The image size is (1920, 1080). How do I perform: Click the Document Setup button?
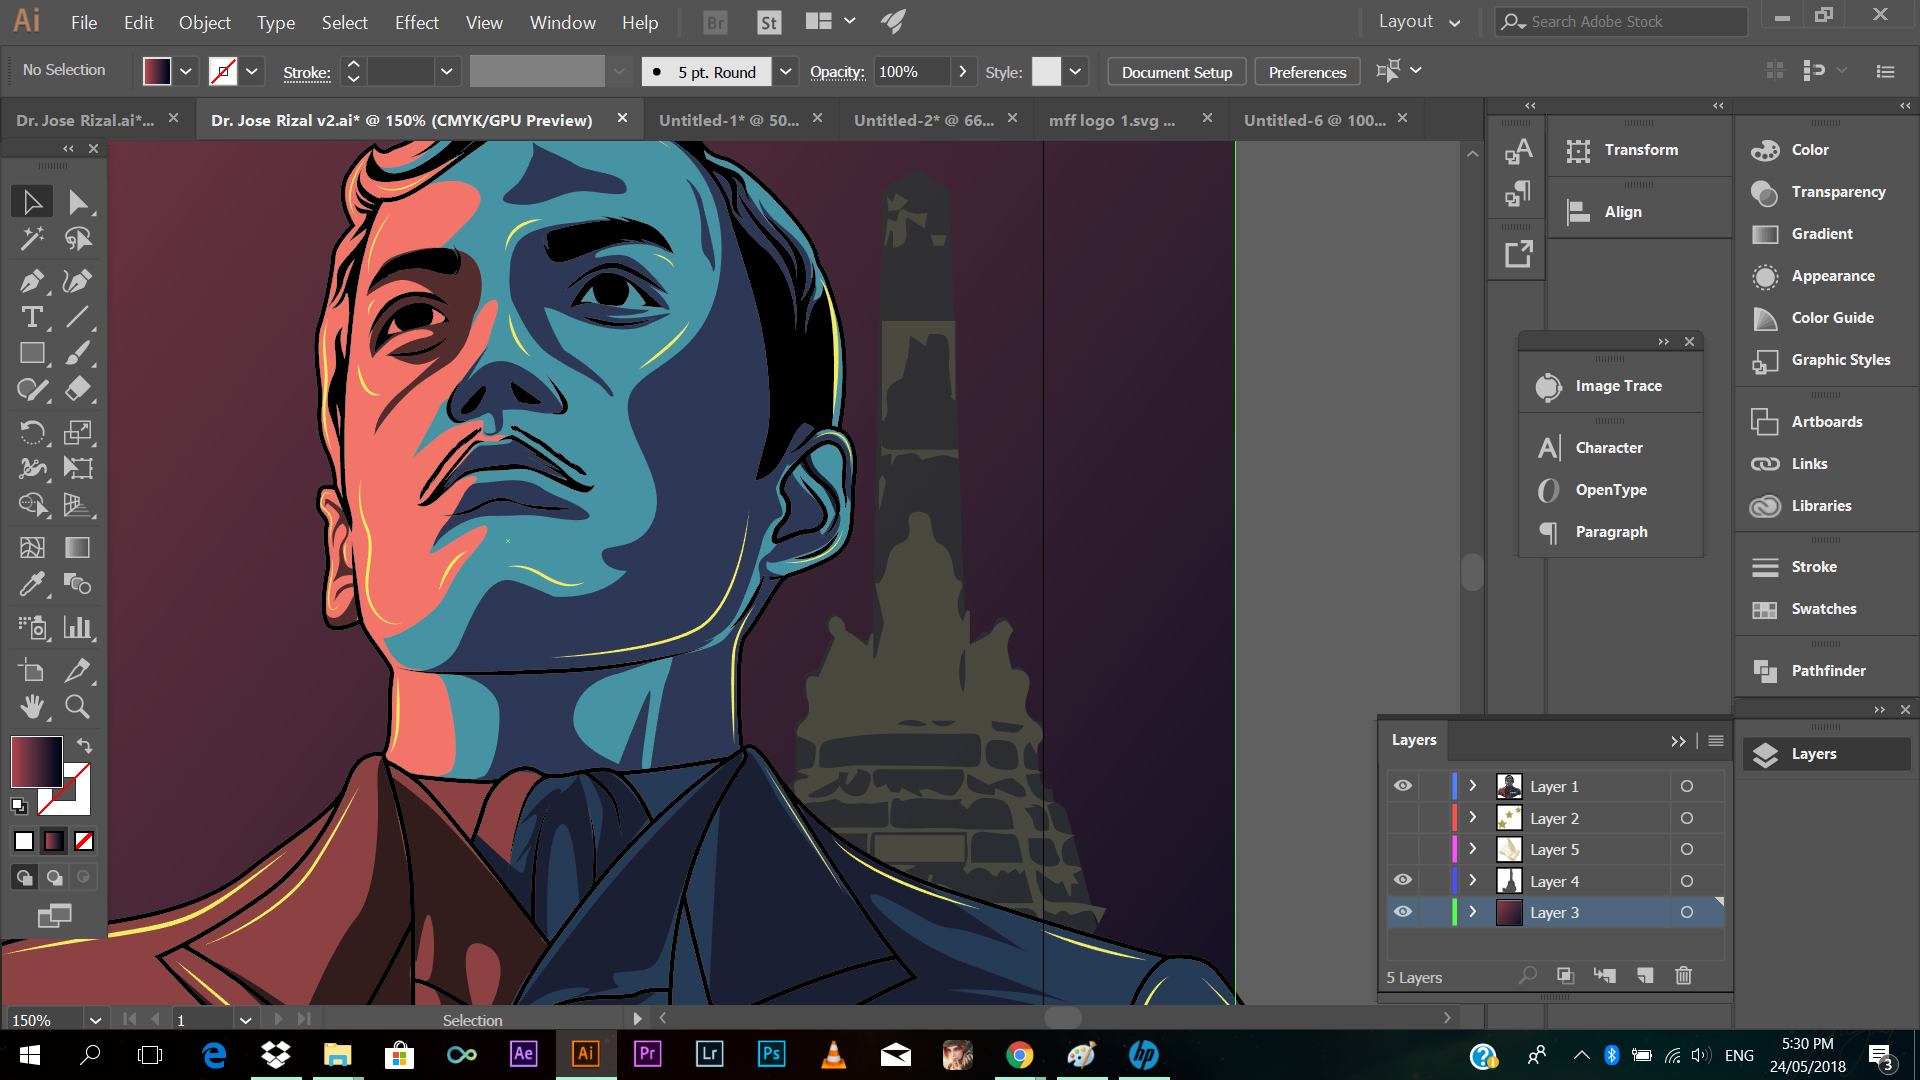point(1177,72)
